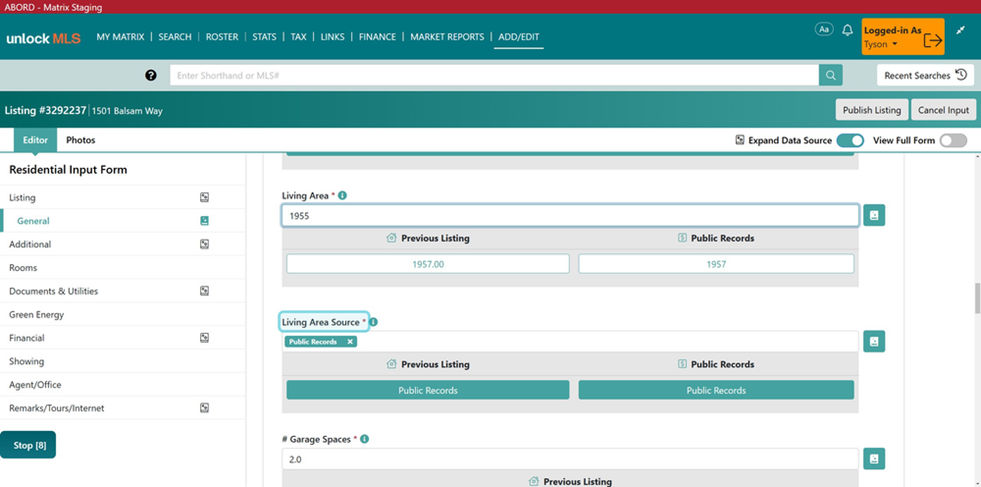981x487 pixels.
Task: Open notifications bell icon
Action: point(847,30)
